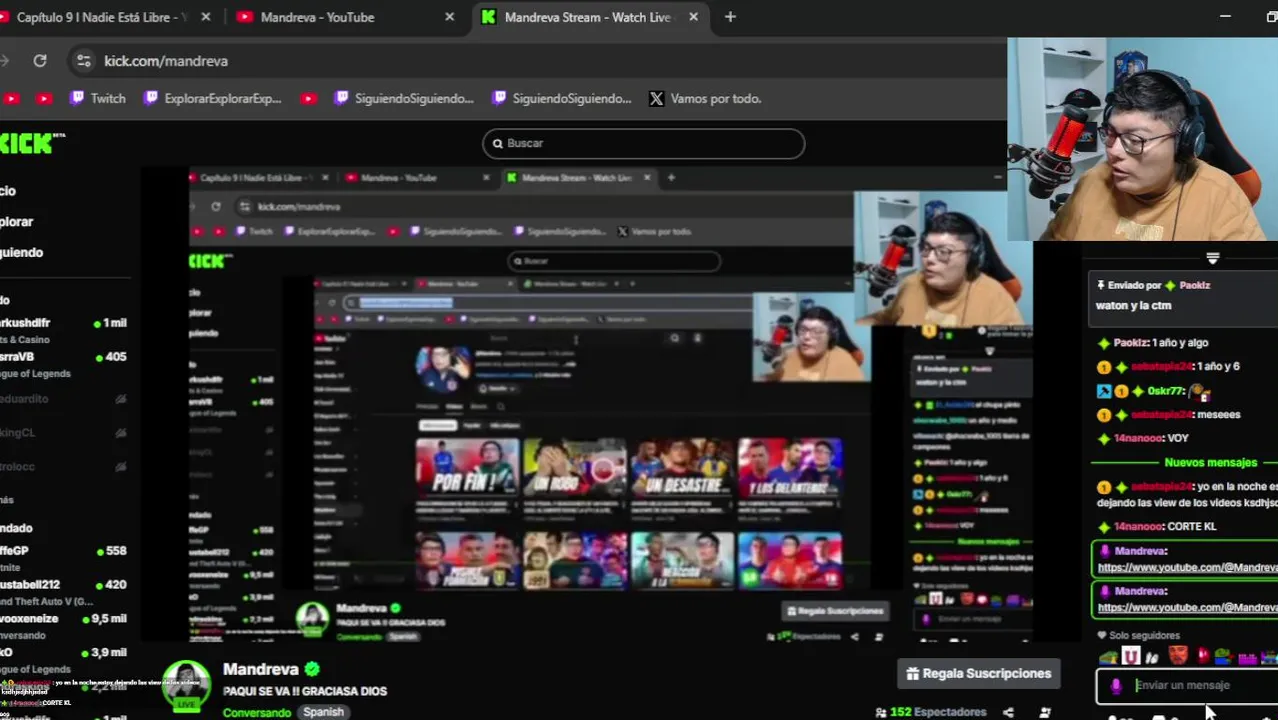
Task: Click the pickaxe badge beside 0skr77
Action: point(1104,391)
